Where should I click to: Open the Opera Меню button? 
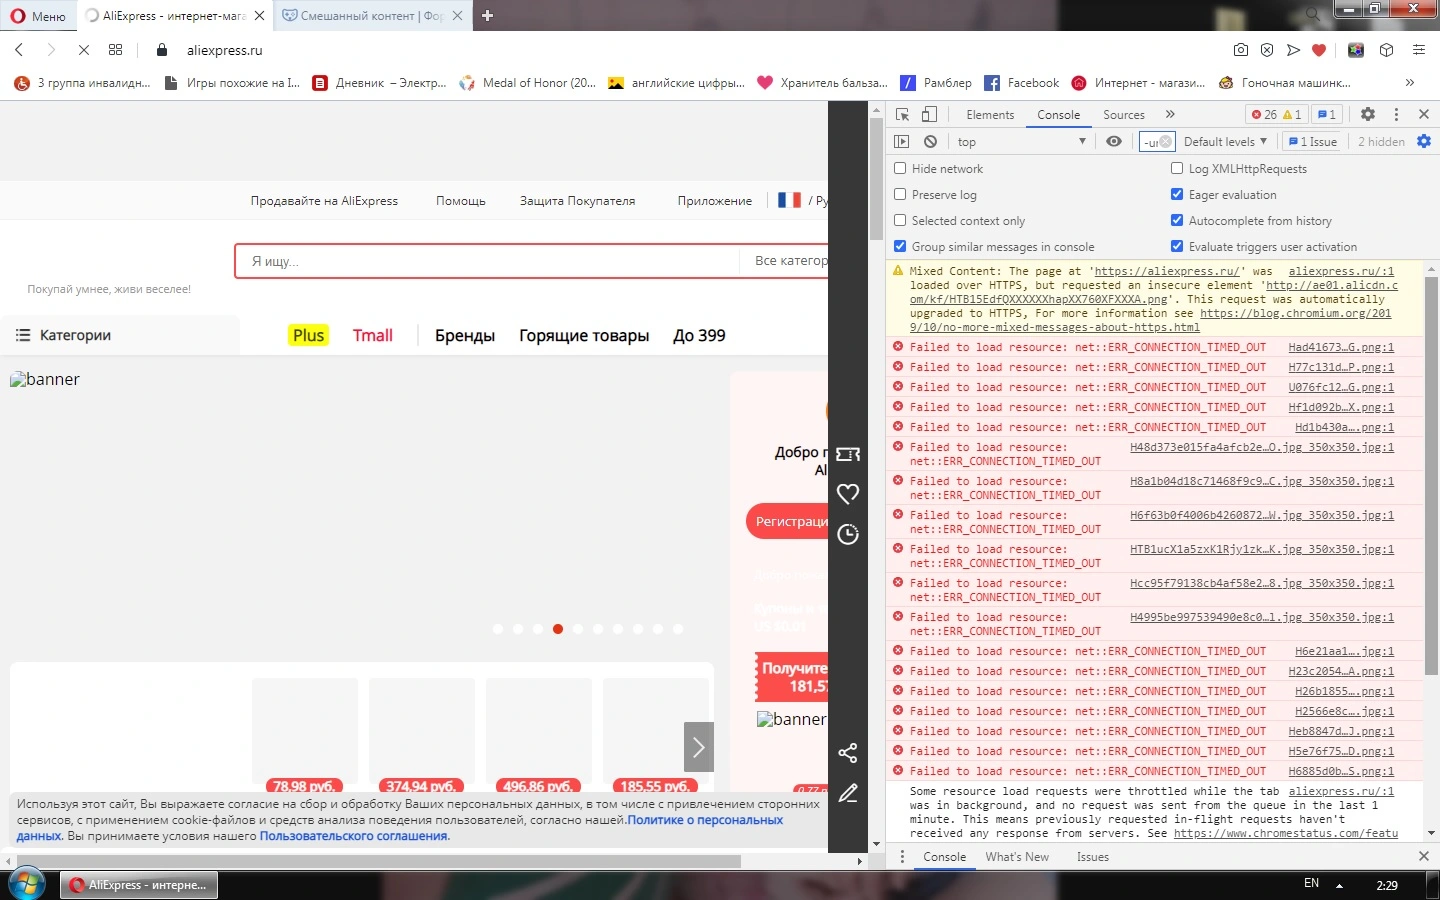tap(39, 16)
